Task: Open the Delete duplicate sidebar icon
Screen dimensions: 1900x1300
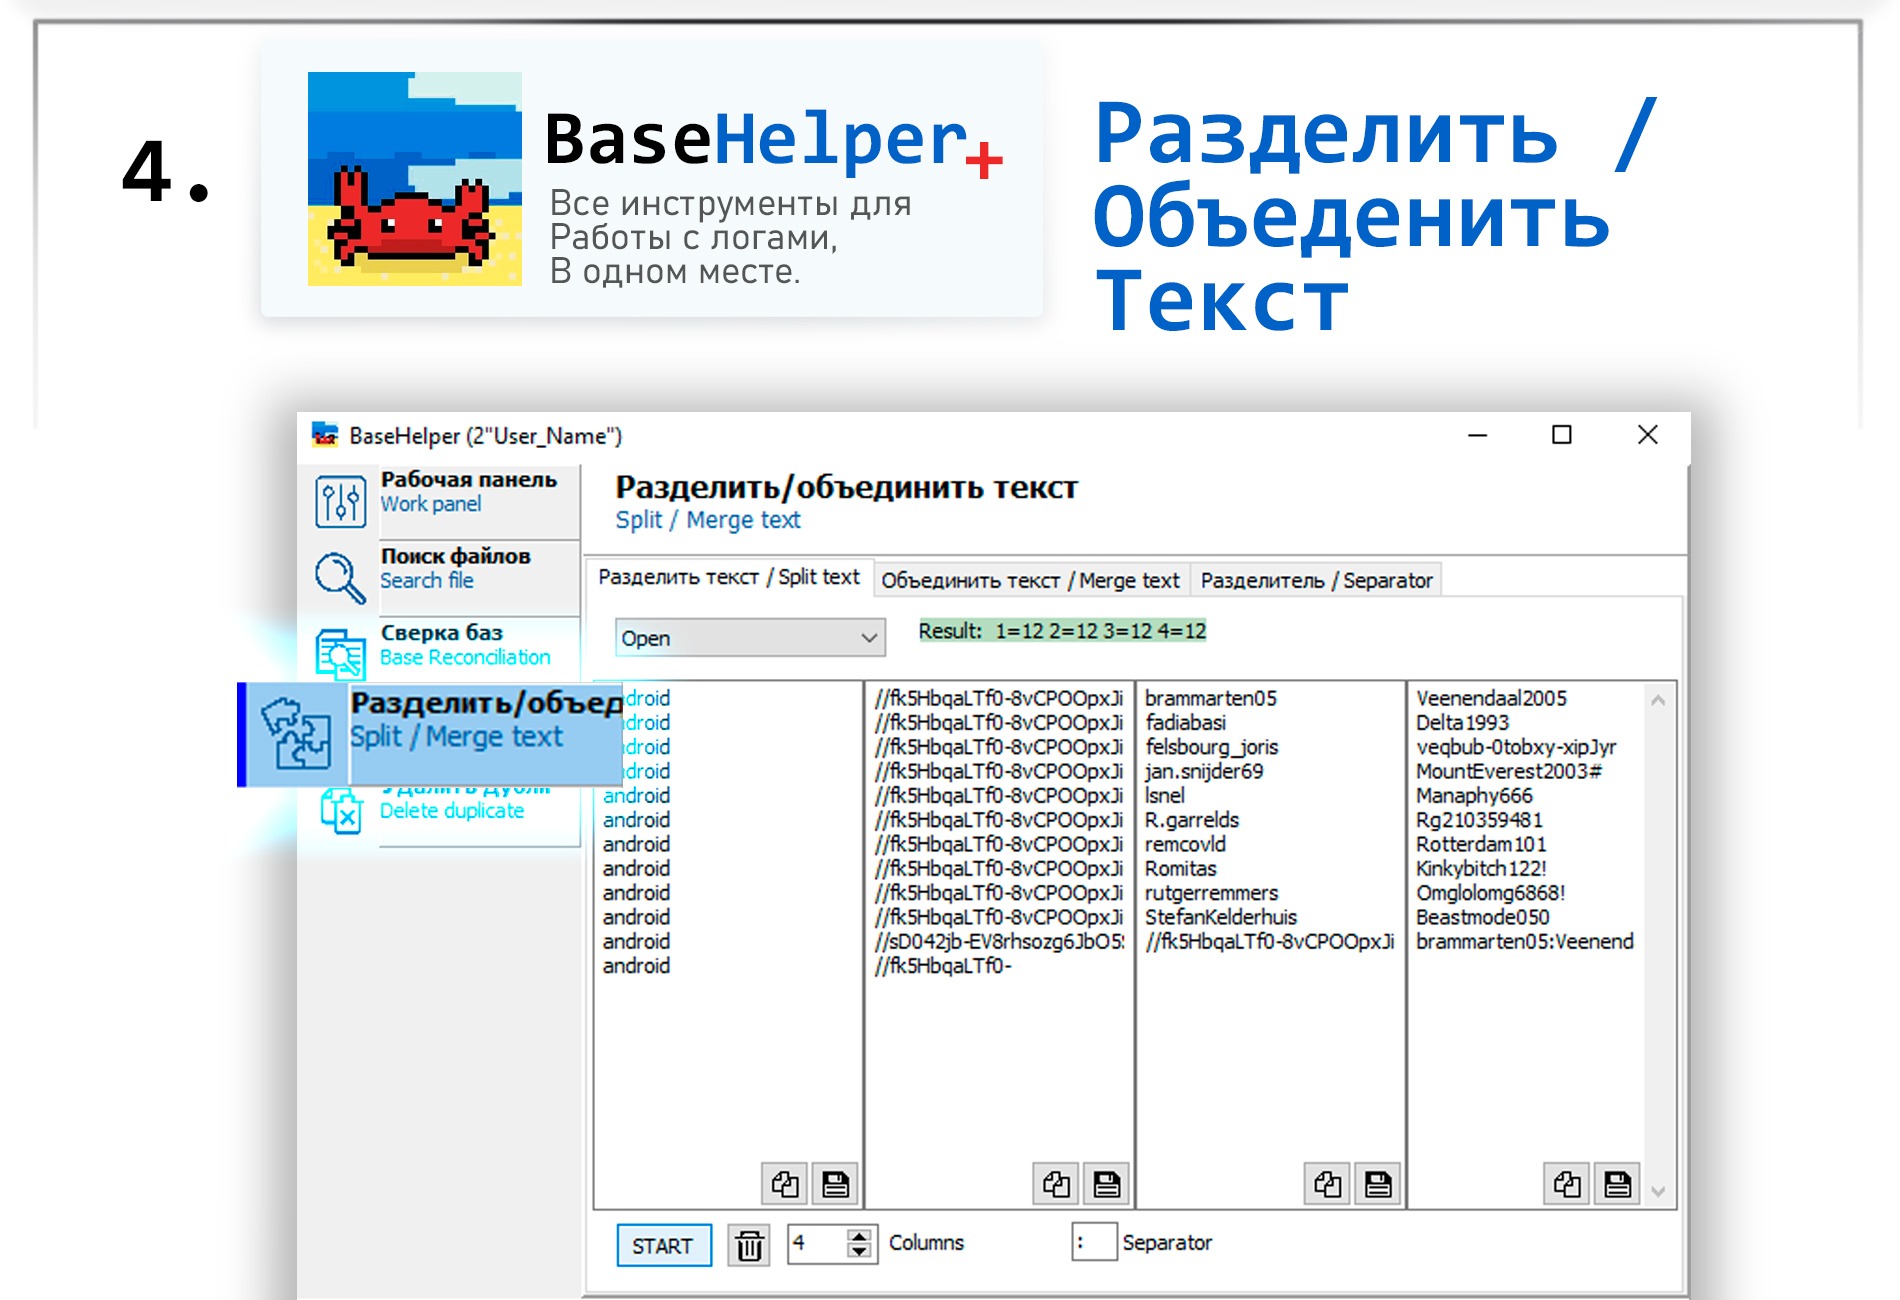Action: pyautogui.click(x=340, y=811)
